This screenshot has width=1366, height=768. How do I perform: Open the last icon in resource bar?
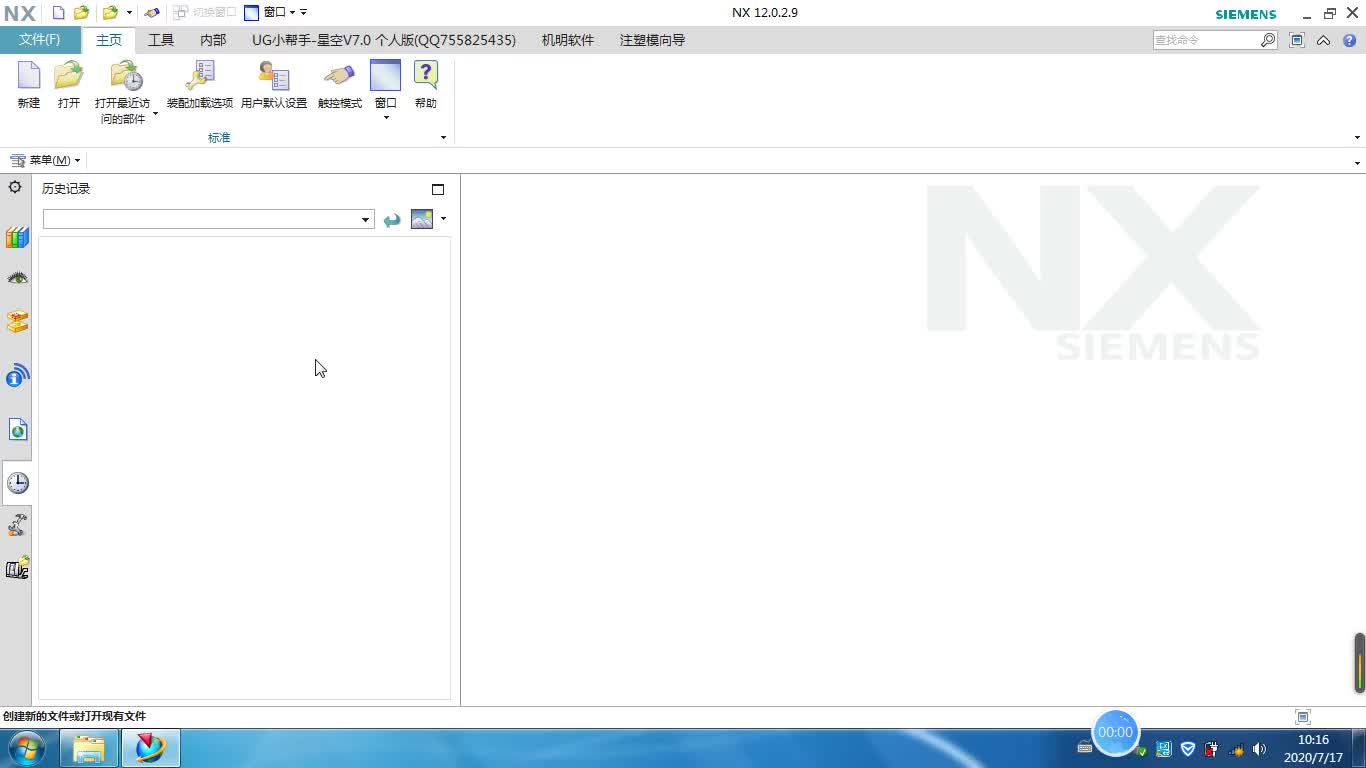click(x=17, y=568)
